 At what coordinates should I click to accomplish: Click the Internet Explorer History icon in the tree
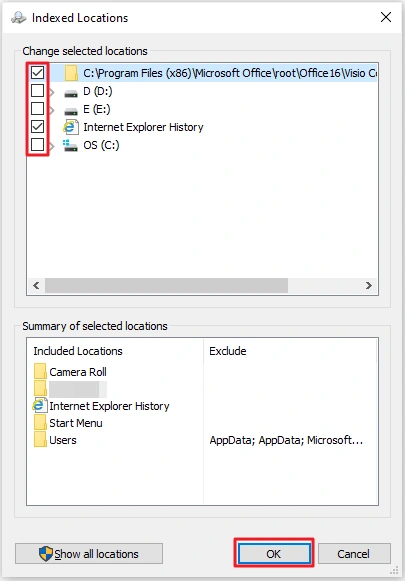coord(71,127)
